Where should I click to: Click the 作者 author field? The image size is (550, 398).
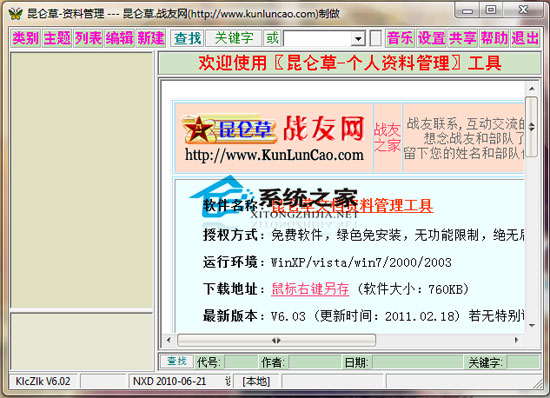pos(314,362)
